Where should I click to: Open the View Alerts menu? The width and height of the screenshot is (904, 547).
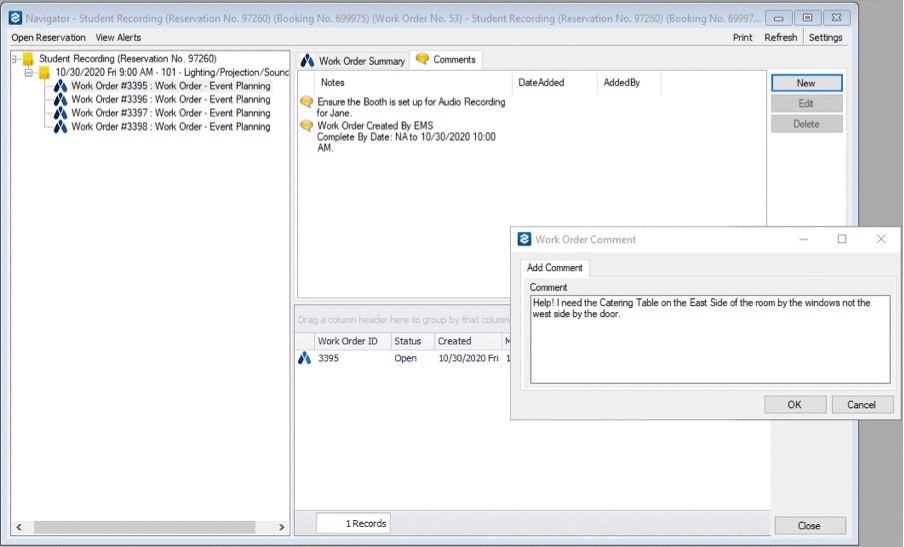(118, 37)
